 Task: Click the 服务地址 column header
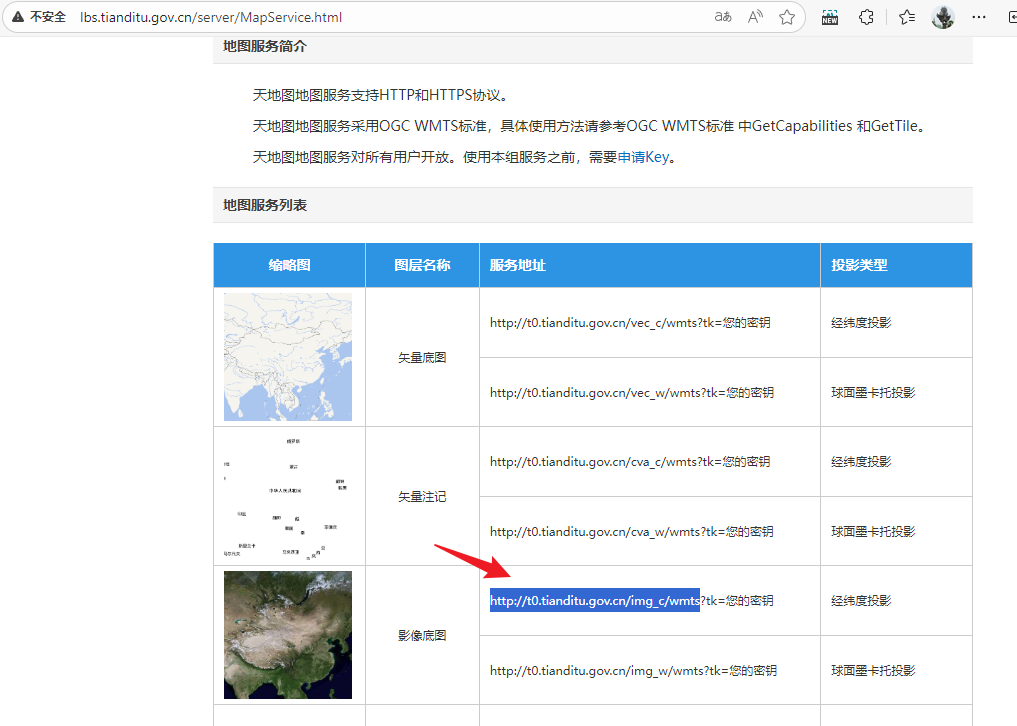click(x=518, y=266)
